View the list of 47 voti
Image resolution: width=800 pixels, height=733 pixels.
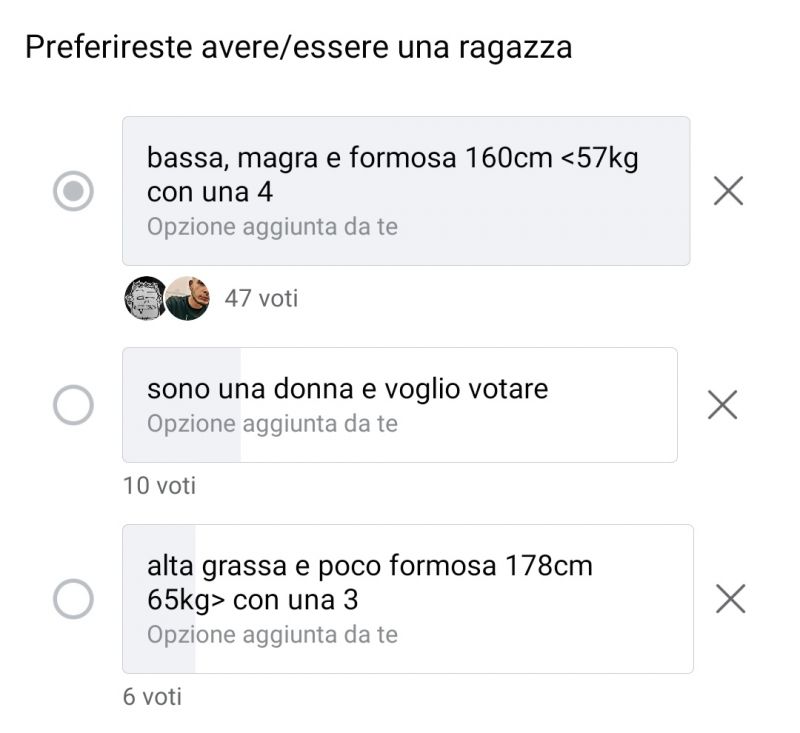point(261,298)
